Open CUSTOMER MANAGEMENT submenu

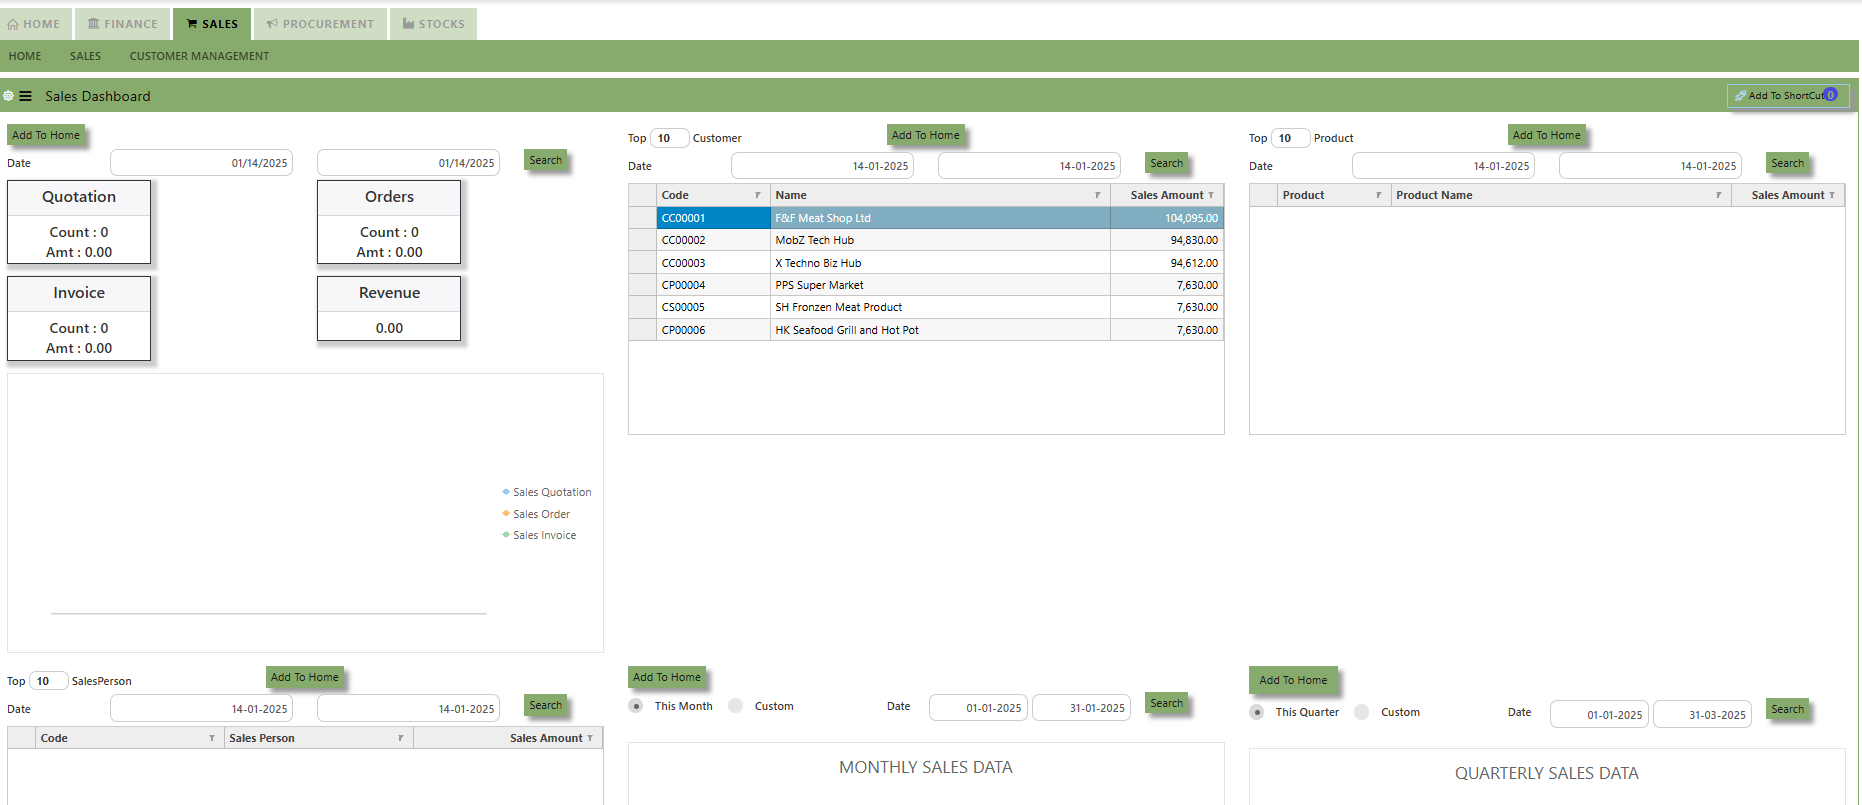(x=199, y=56)
